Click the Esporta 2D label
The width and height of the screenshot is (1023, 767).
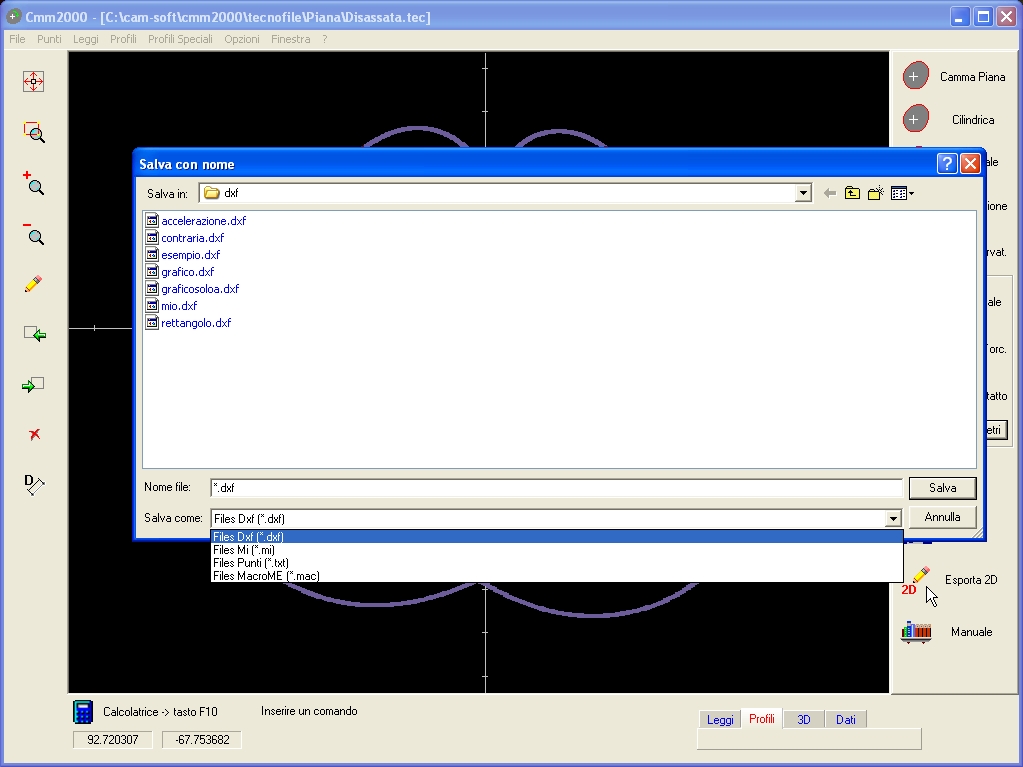(971, 580)
